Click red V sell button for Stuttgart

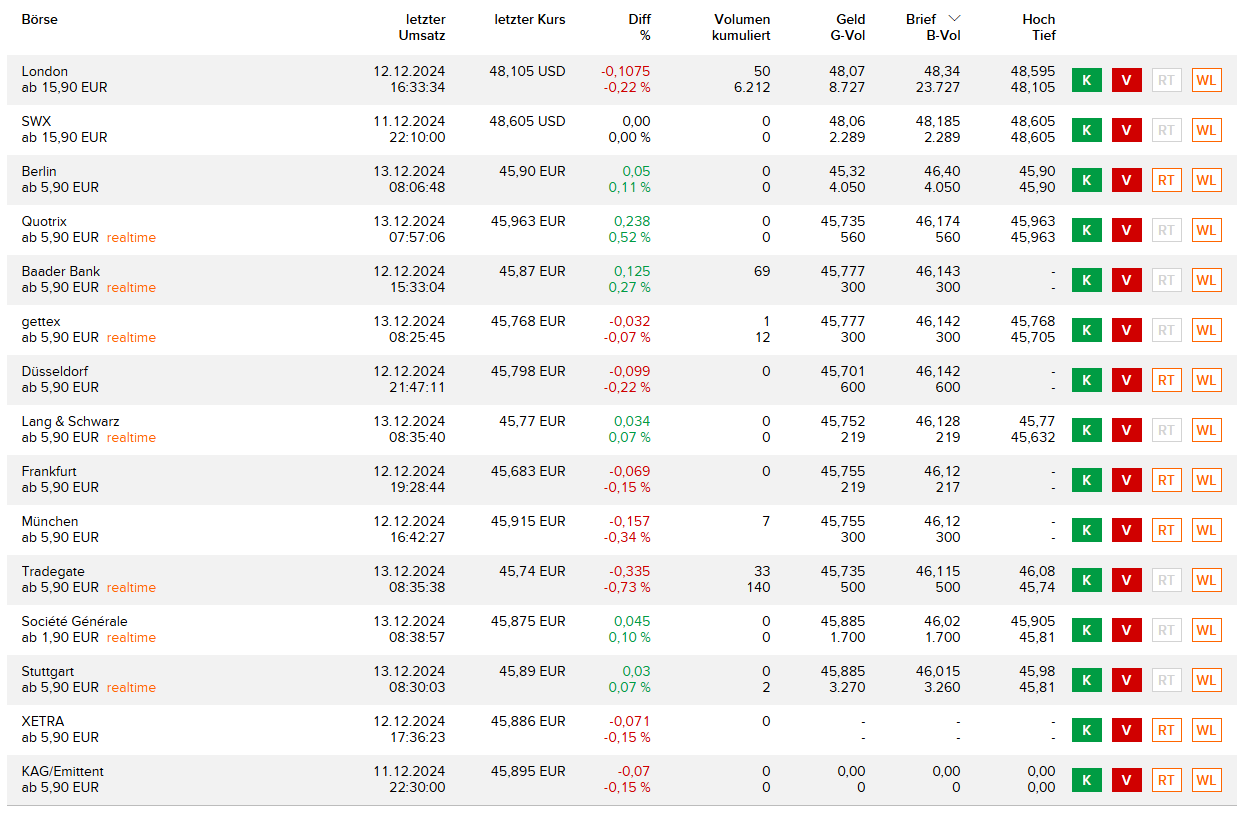[1126, 680]
